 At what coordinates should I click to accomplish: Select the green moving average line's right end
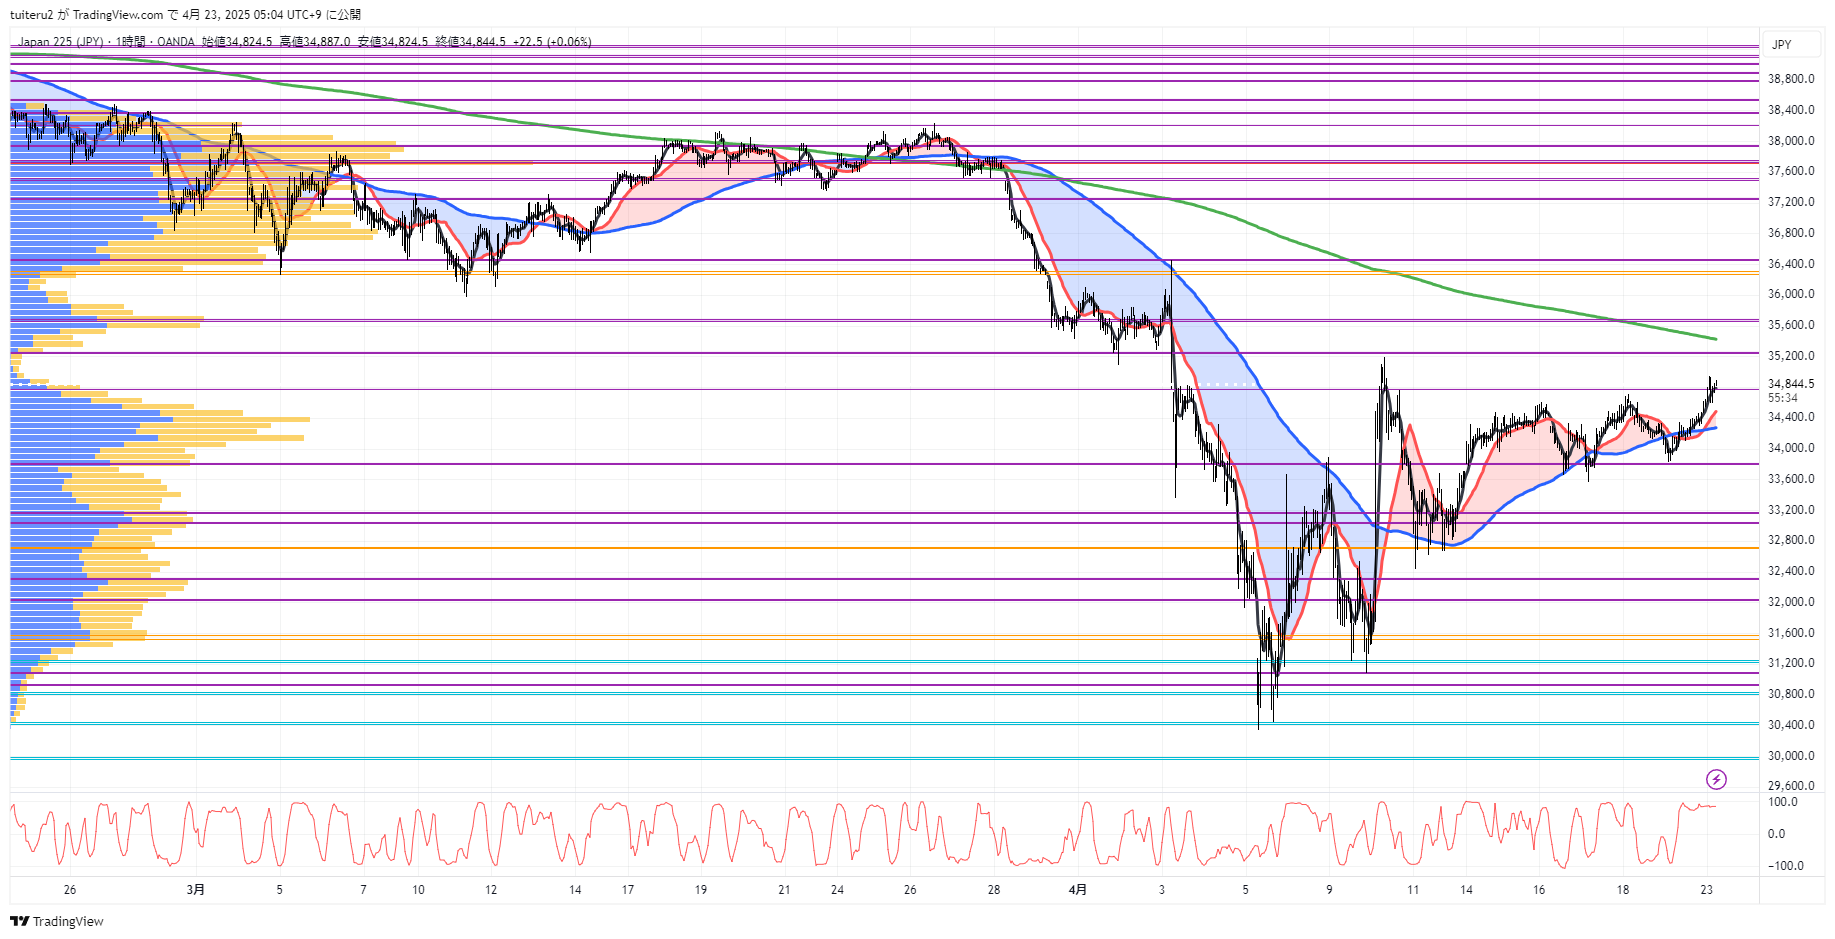(x=1714, y=339)
